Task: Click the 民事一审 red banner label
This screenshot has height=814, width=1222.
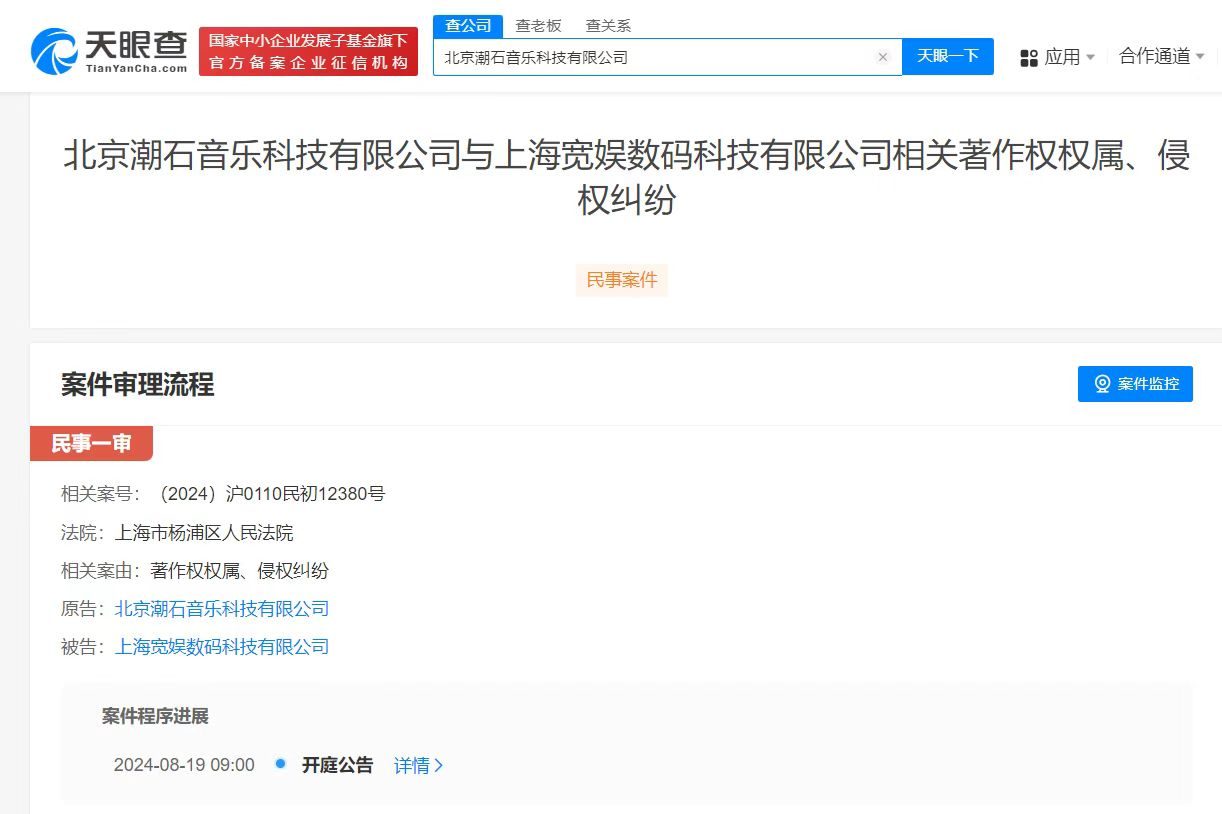Action: click(91, 443)
